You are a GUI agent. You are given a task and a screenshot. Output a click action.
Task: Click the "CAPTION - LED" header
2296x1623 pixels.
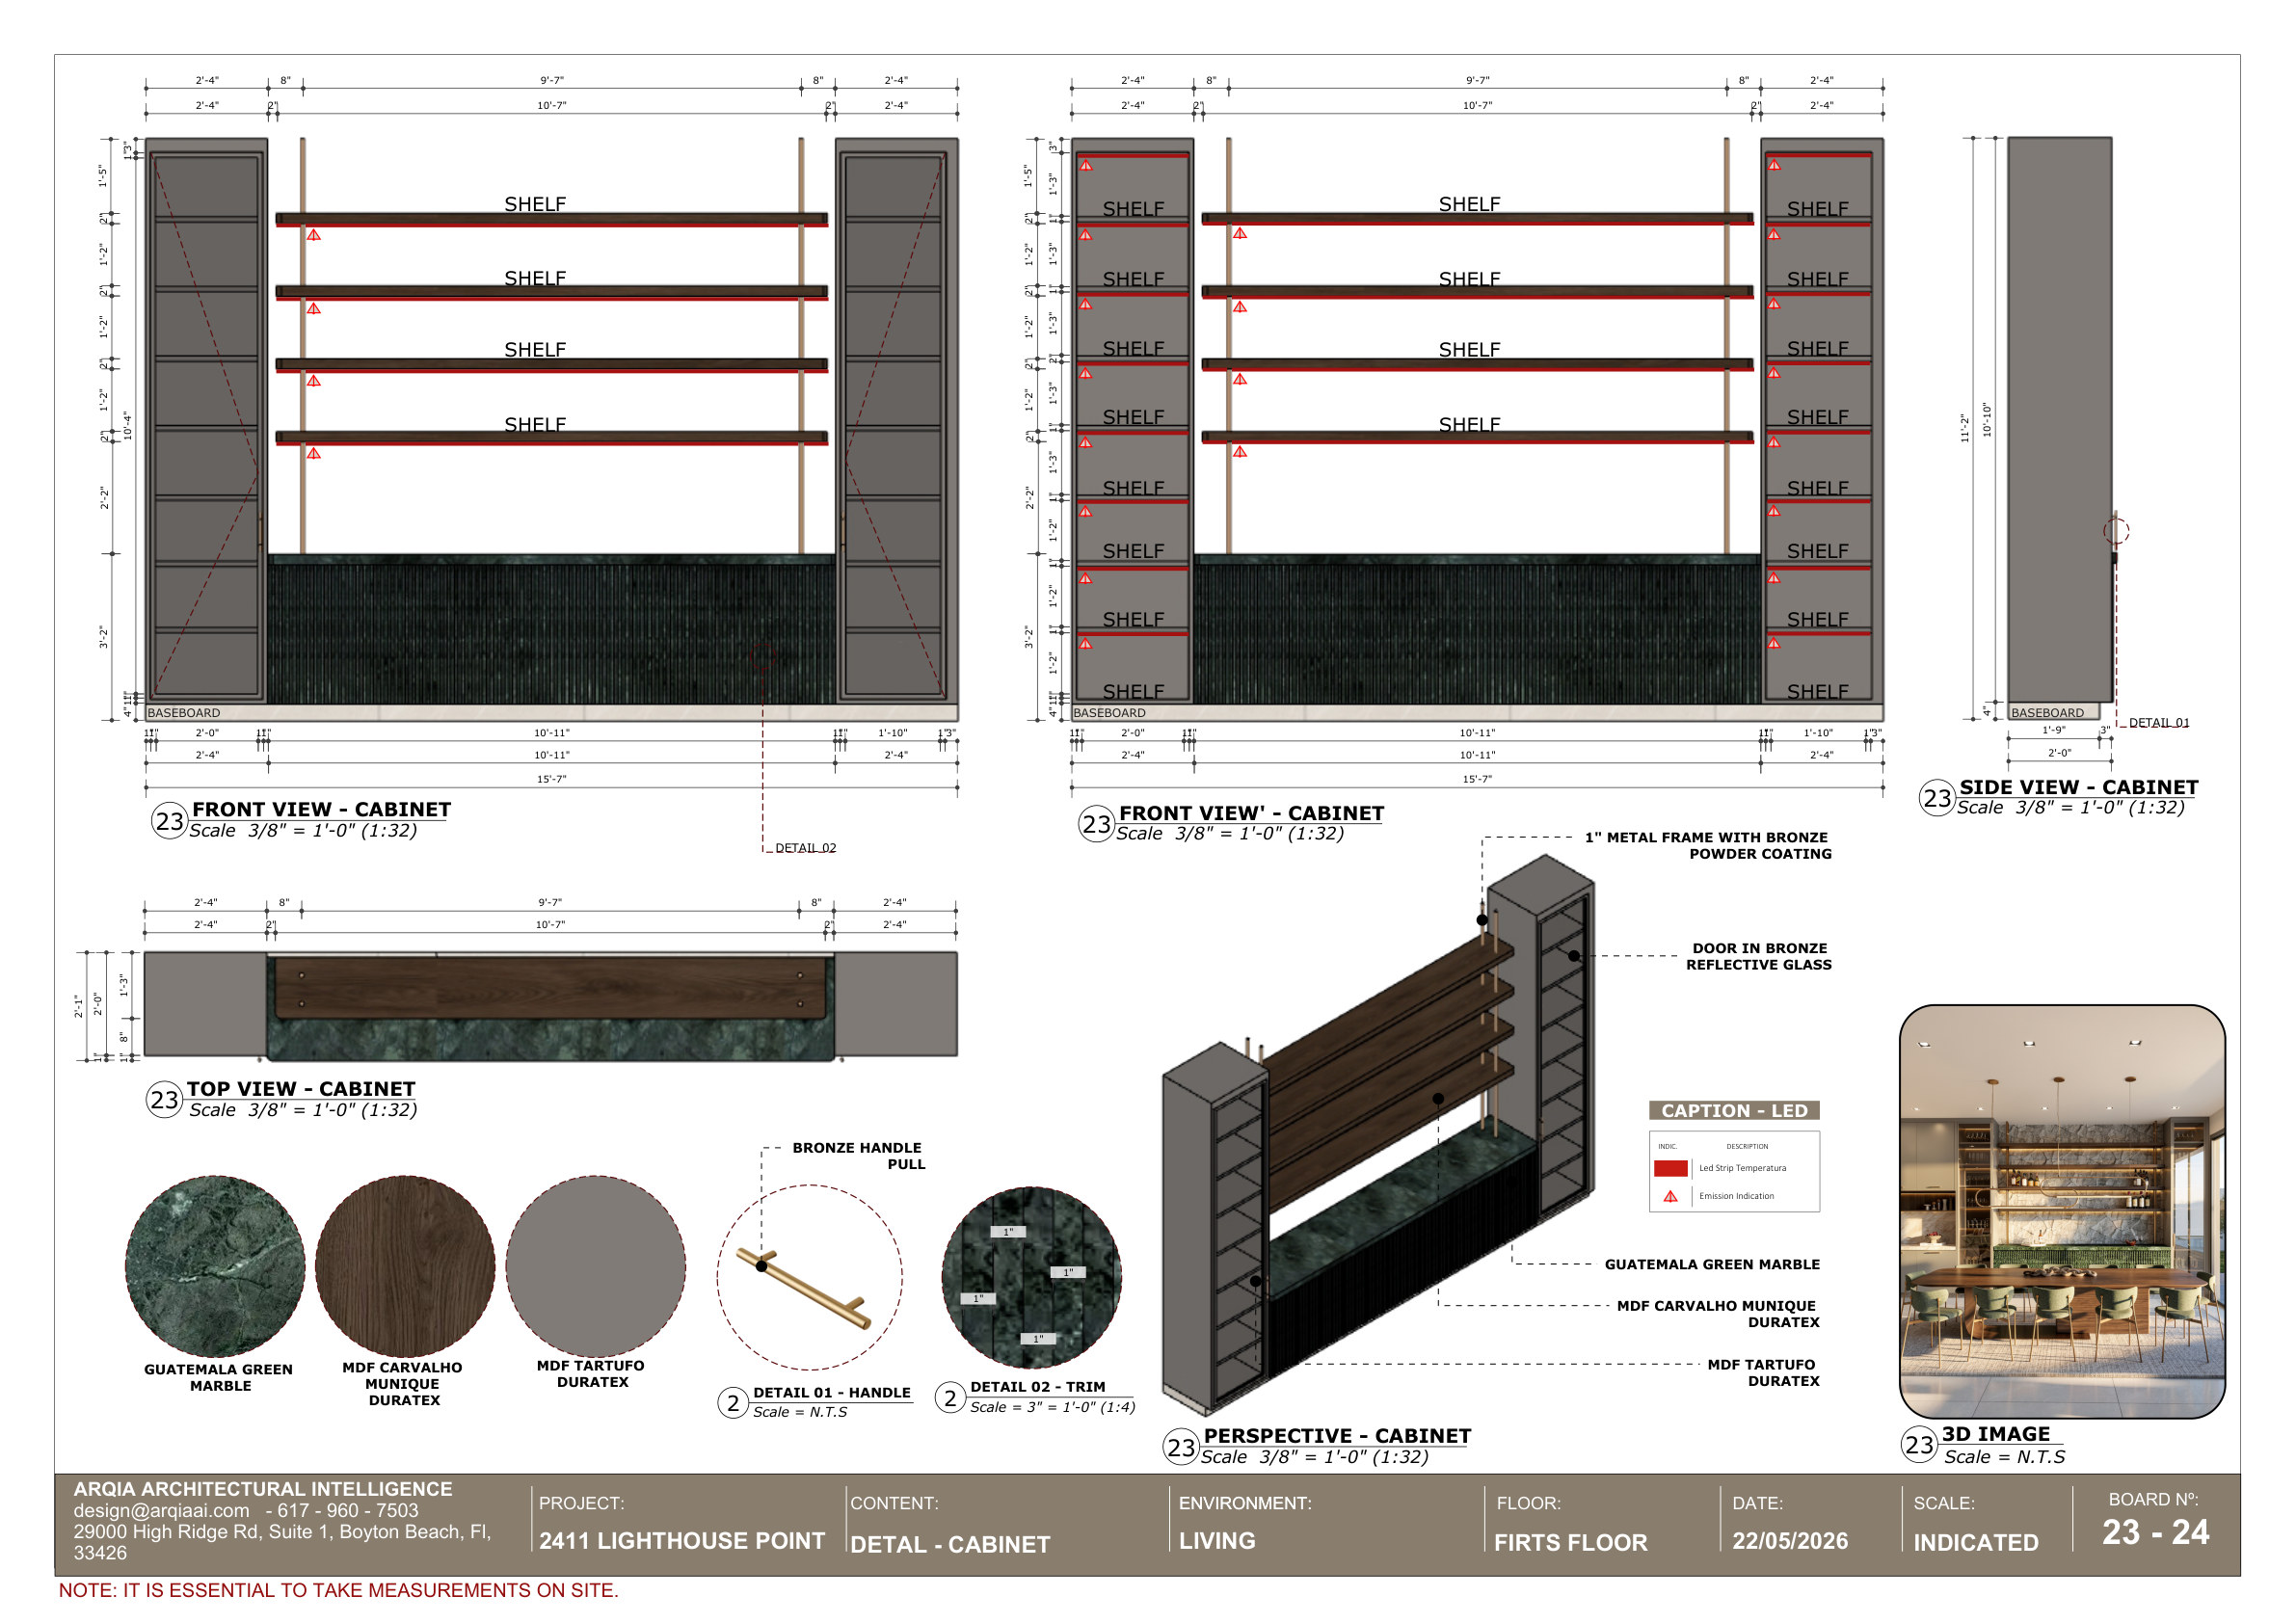click(x=1734, y=1110)
